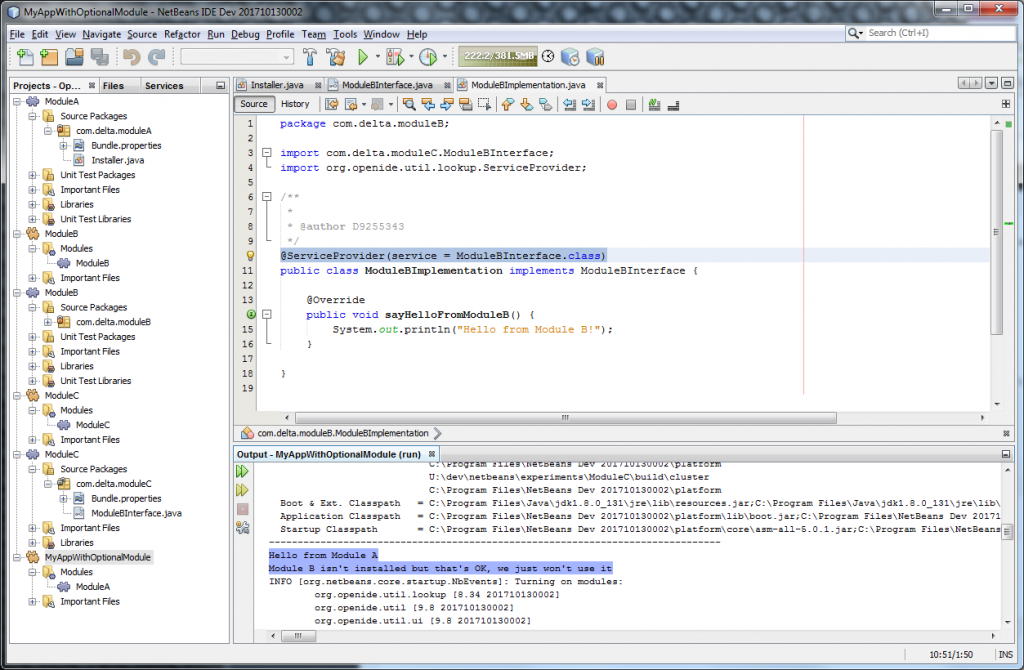
Task: Switch to the Services tab
Action: (x=164, y=86)
